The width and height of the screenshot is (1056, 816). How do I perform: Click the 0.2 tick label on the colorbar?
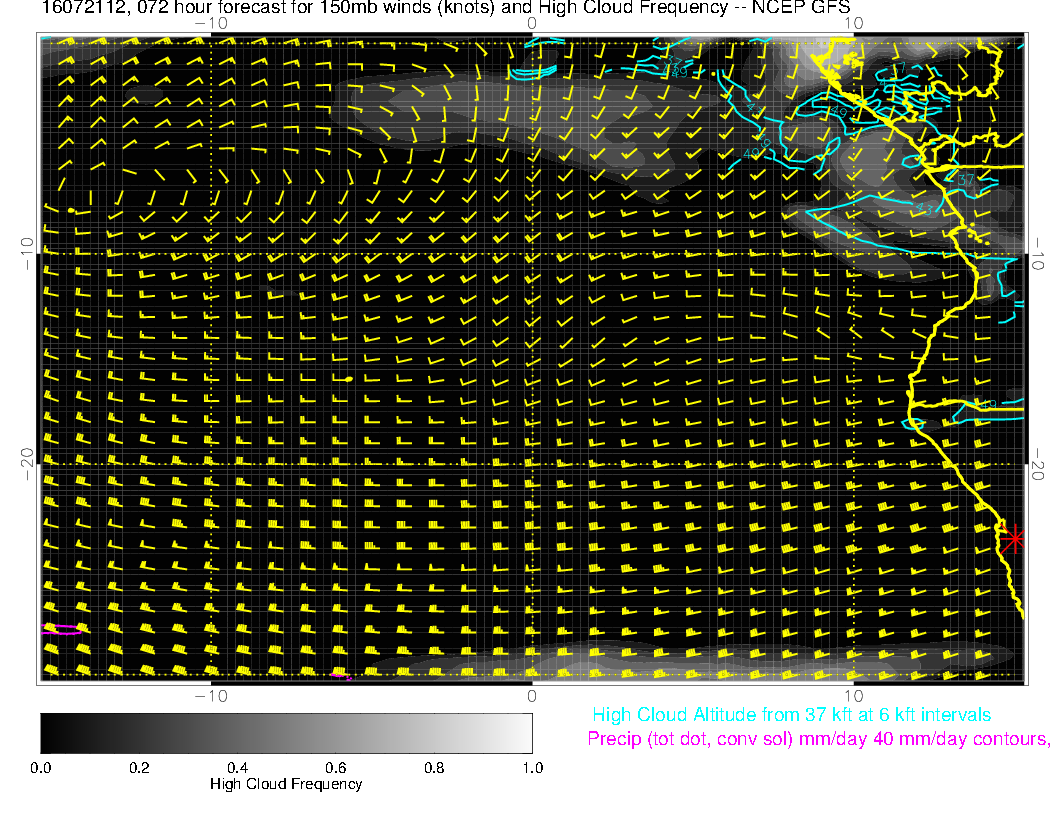139,767
